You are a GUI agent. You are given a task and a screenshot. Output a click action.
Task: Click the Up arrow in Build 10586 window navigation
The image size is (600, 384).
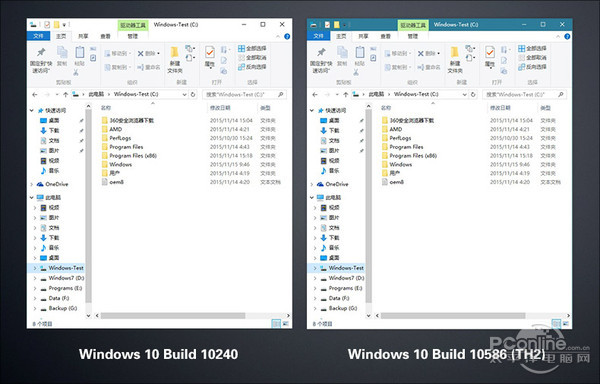point(346,94)
